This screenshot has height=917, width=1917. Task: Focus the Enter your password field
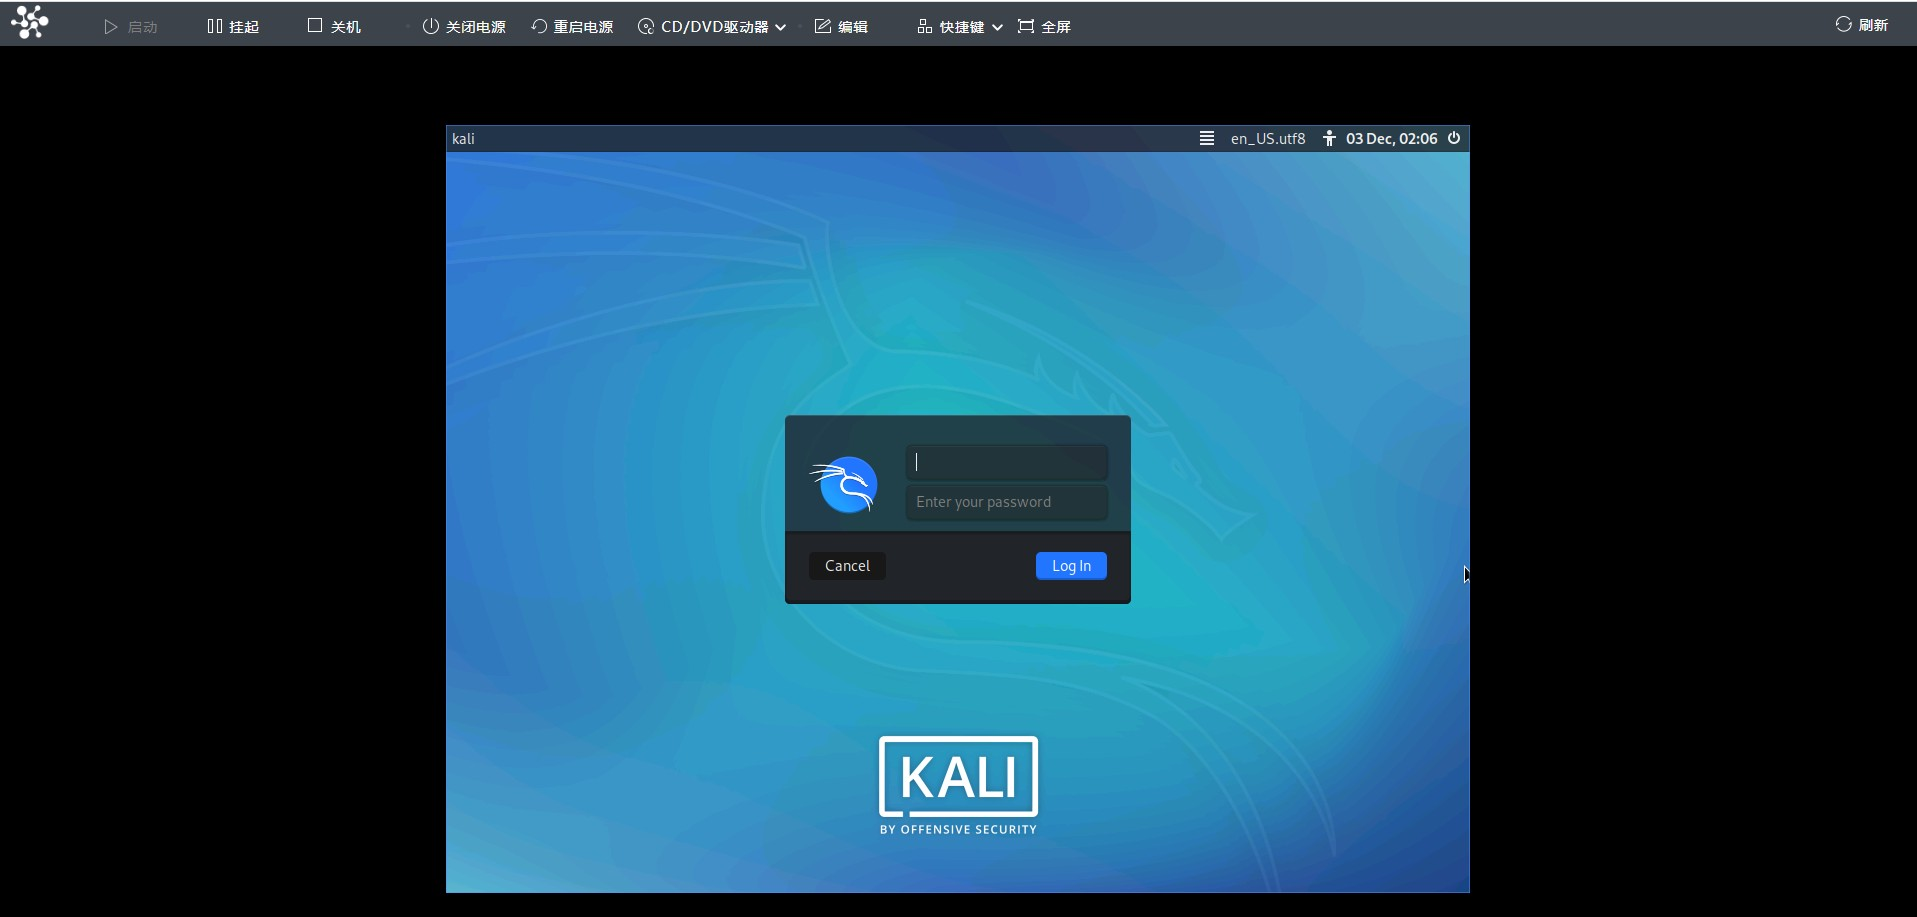tap(1007, 502)
